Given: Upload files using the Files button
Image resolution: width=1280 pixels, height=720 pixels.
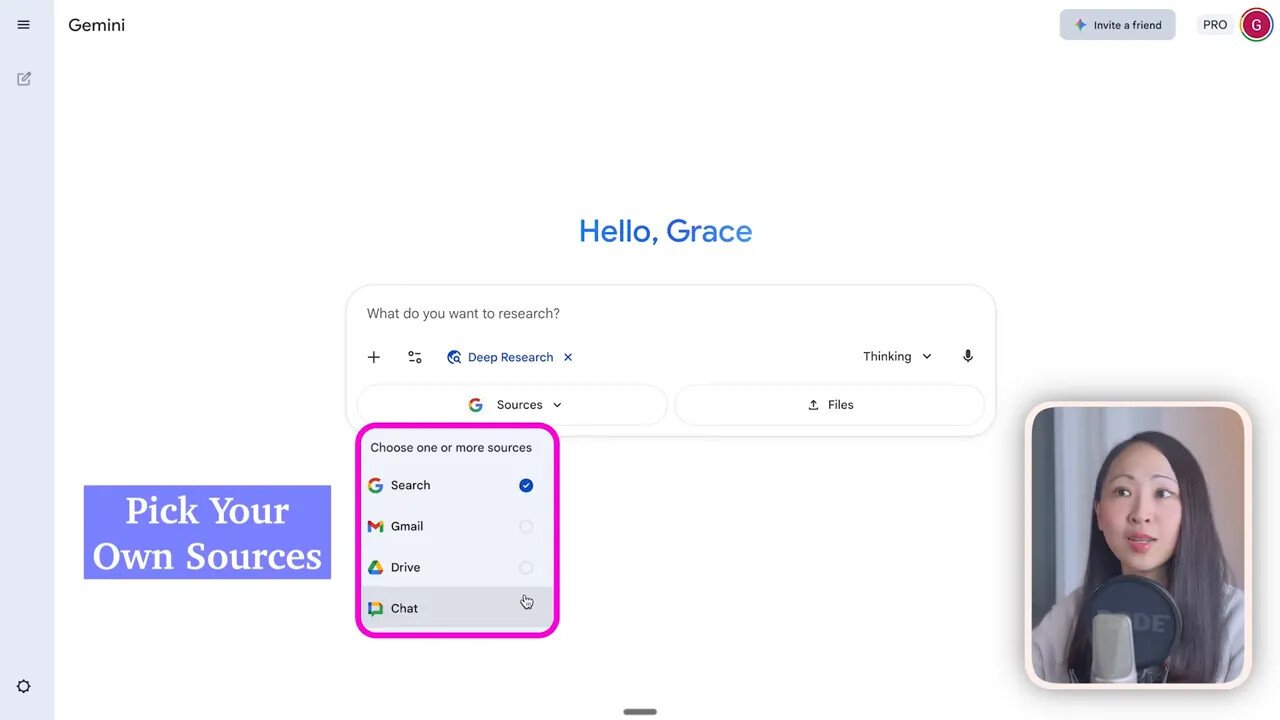Looking at the screenshot, I should [x=830, y=404].
